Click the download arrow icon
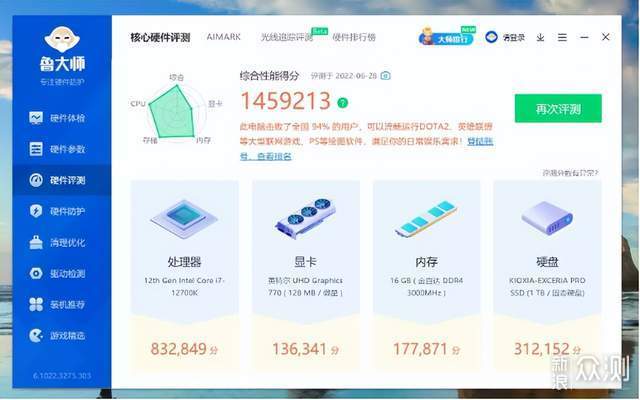The width and height of the screenshot is (640, 400). click(x=540, y=38)
